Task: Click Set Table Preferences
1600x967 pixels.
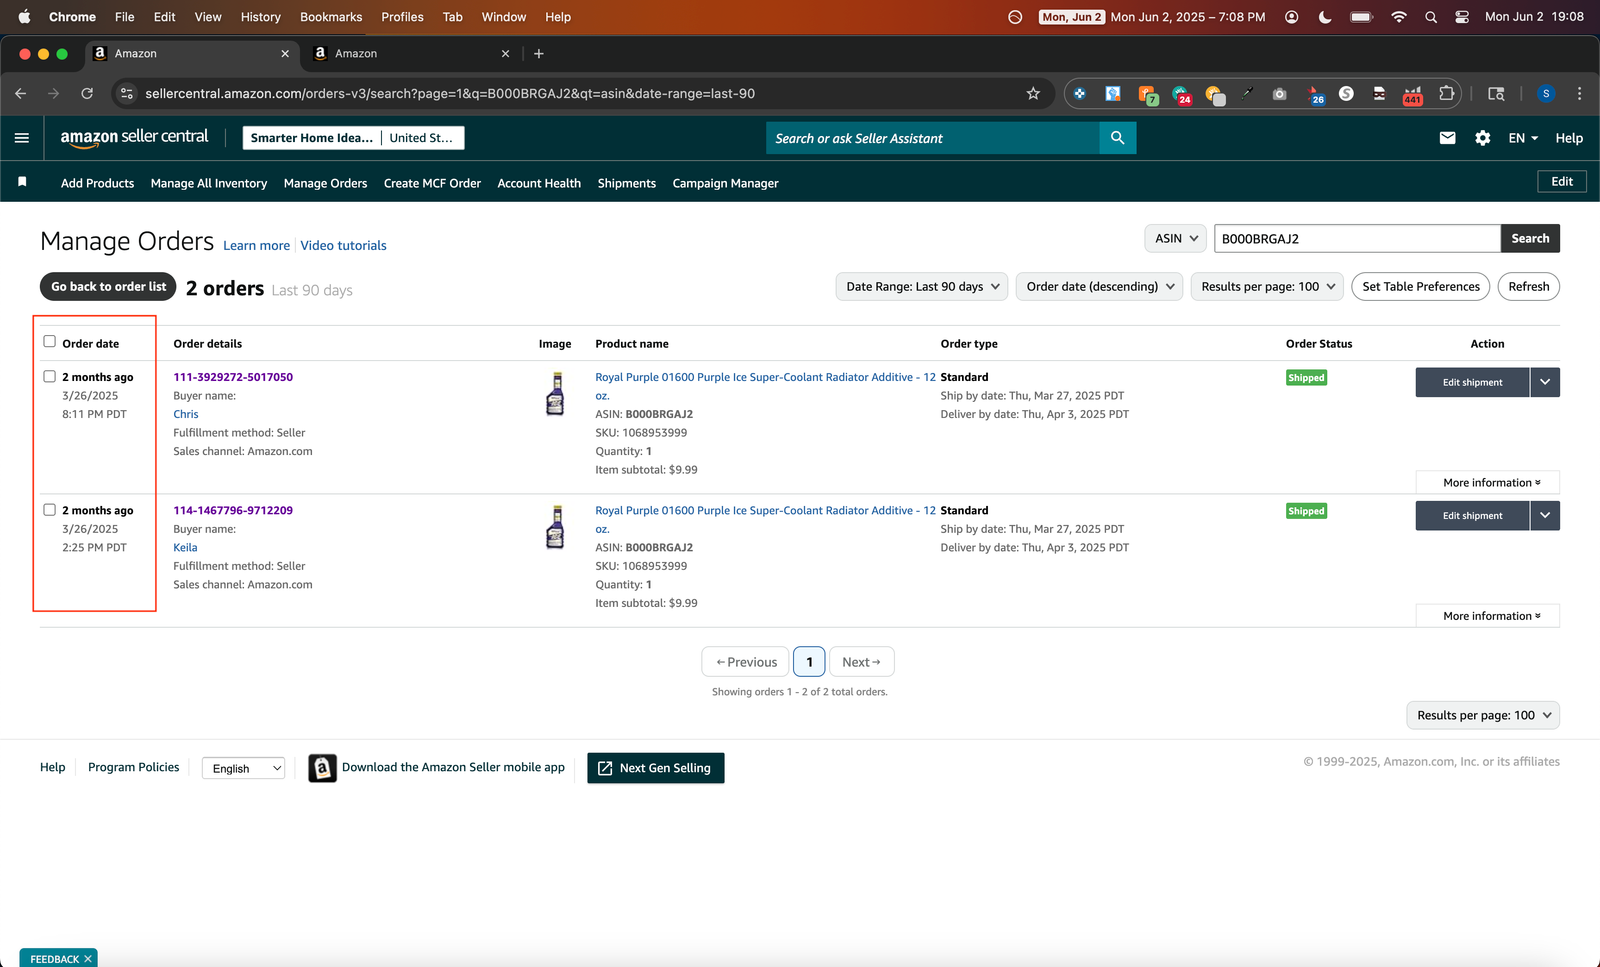Action: coord(1420,286)
